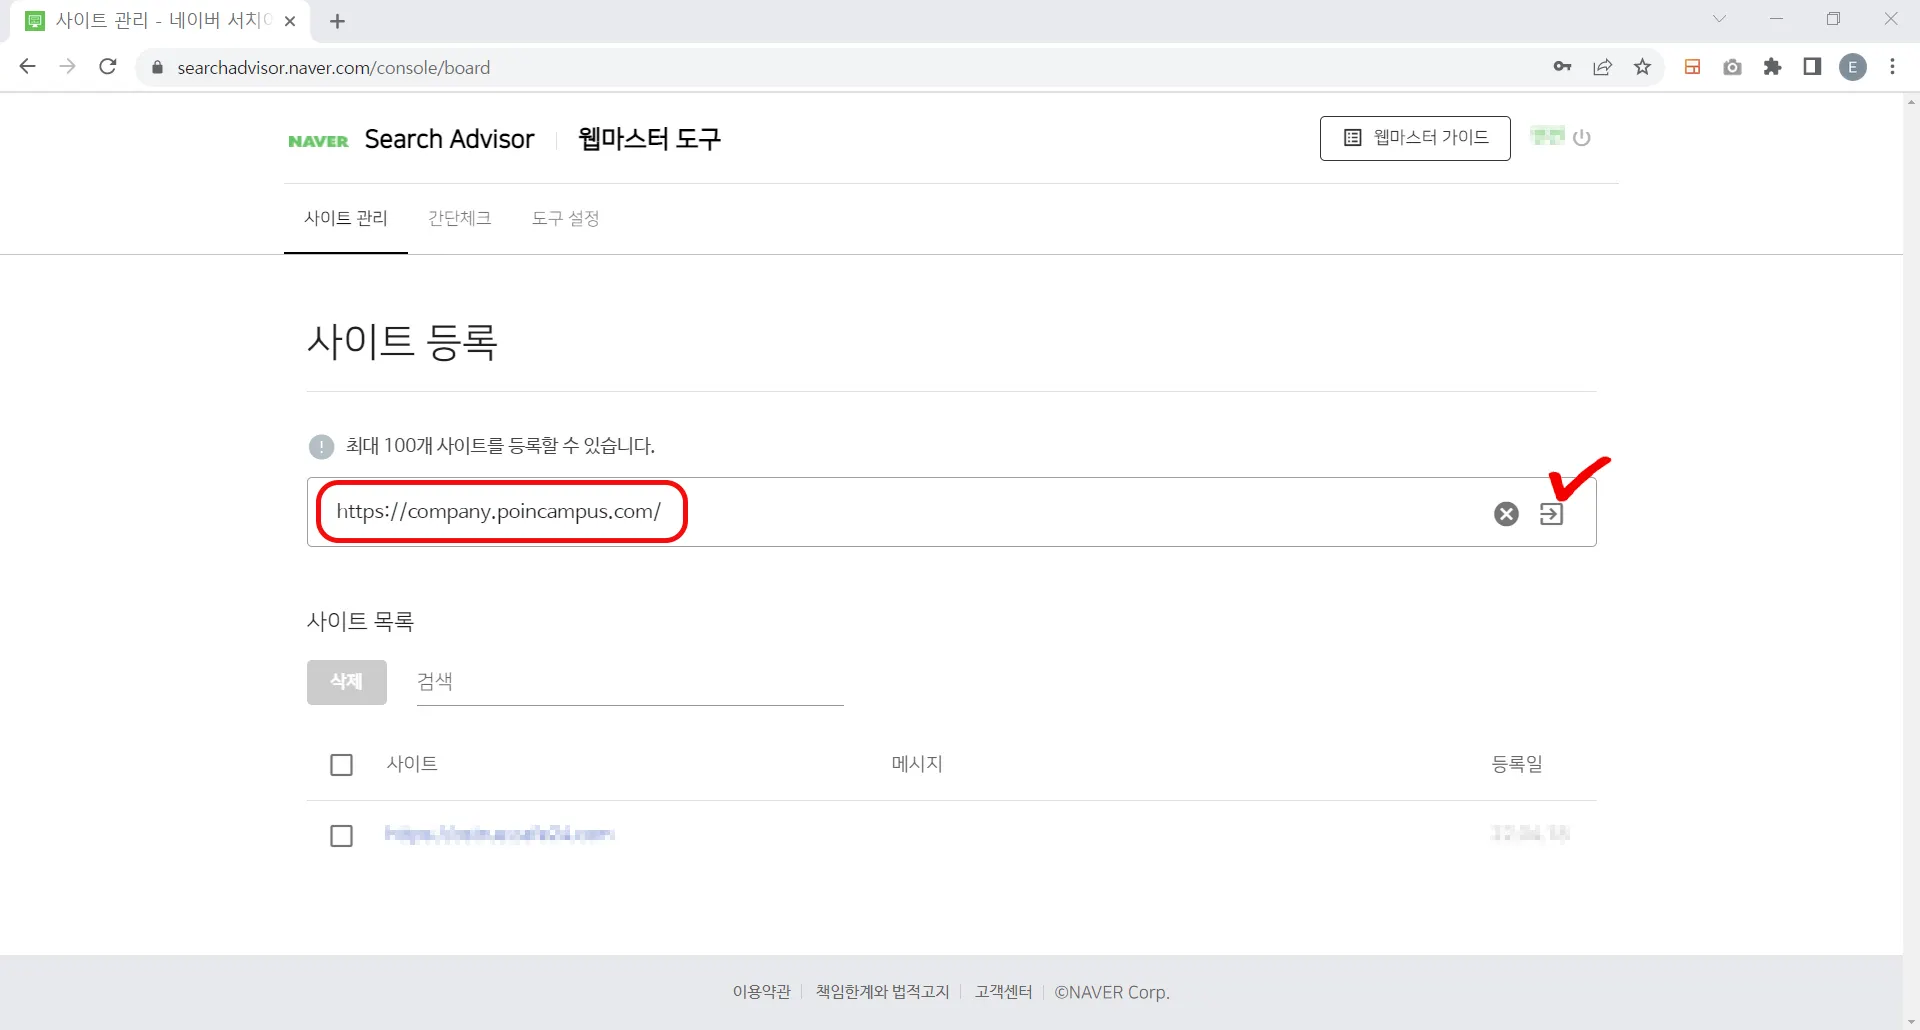Check the checkbox for the listed site row
The height and width of the screenshot is (1030, 1920).
click(342, 836)
